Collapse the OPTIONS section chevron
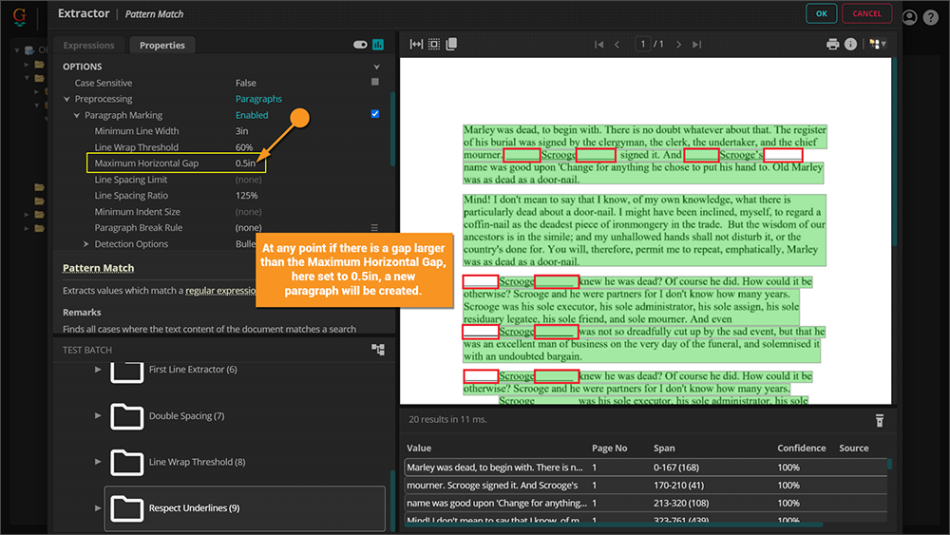This screenshot has width=950, height=535. [x=377, y=67]
